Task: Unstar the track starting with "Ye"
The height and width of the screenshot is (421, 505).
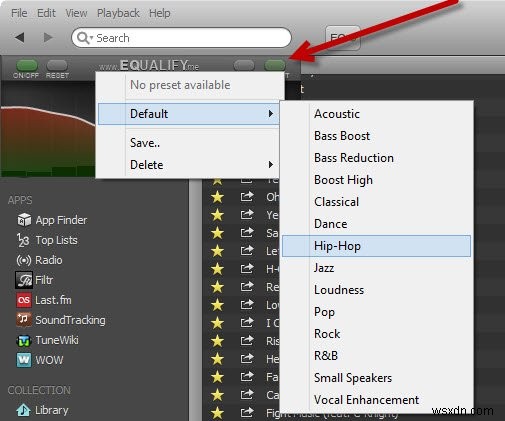Action: tap(217, 215)
